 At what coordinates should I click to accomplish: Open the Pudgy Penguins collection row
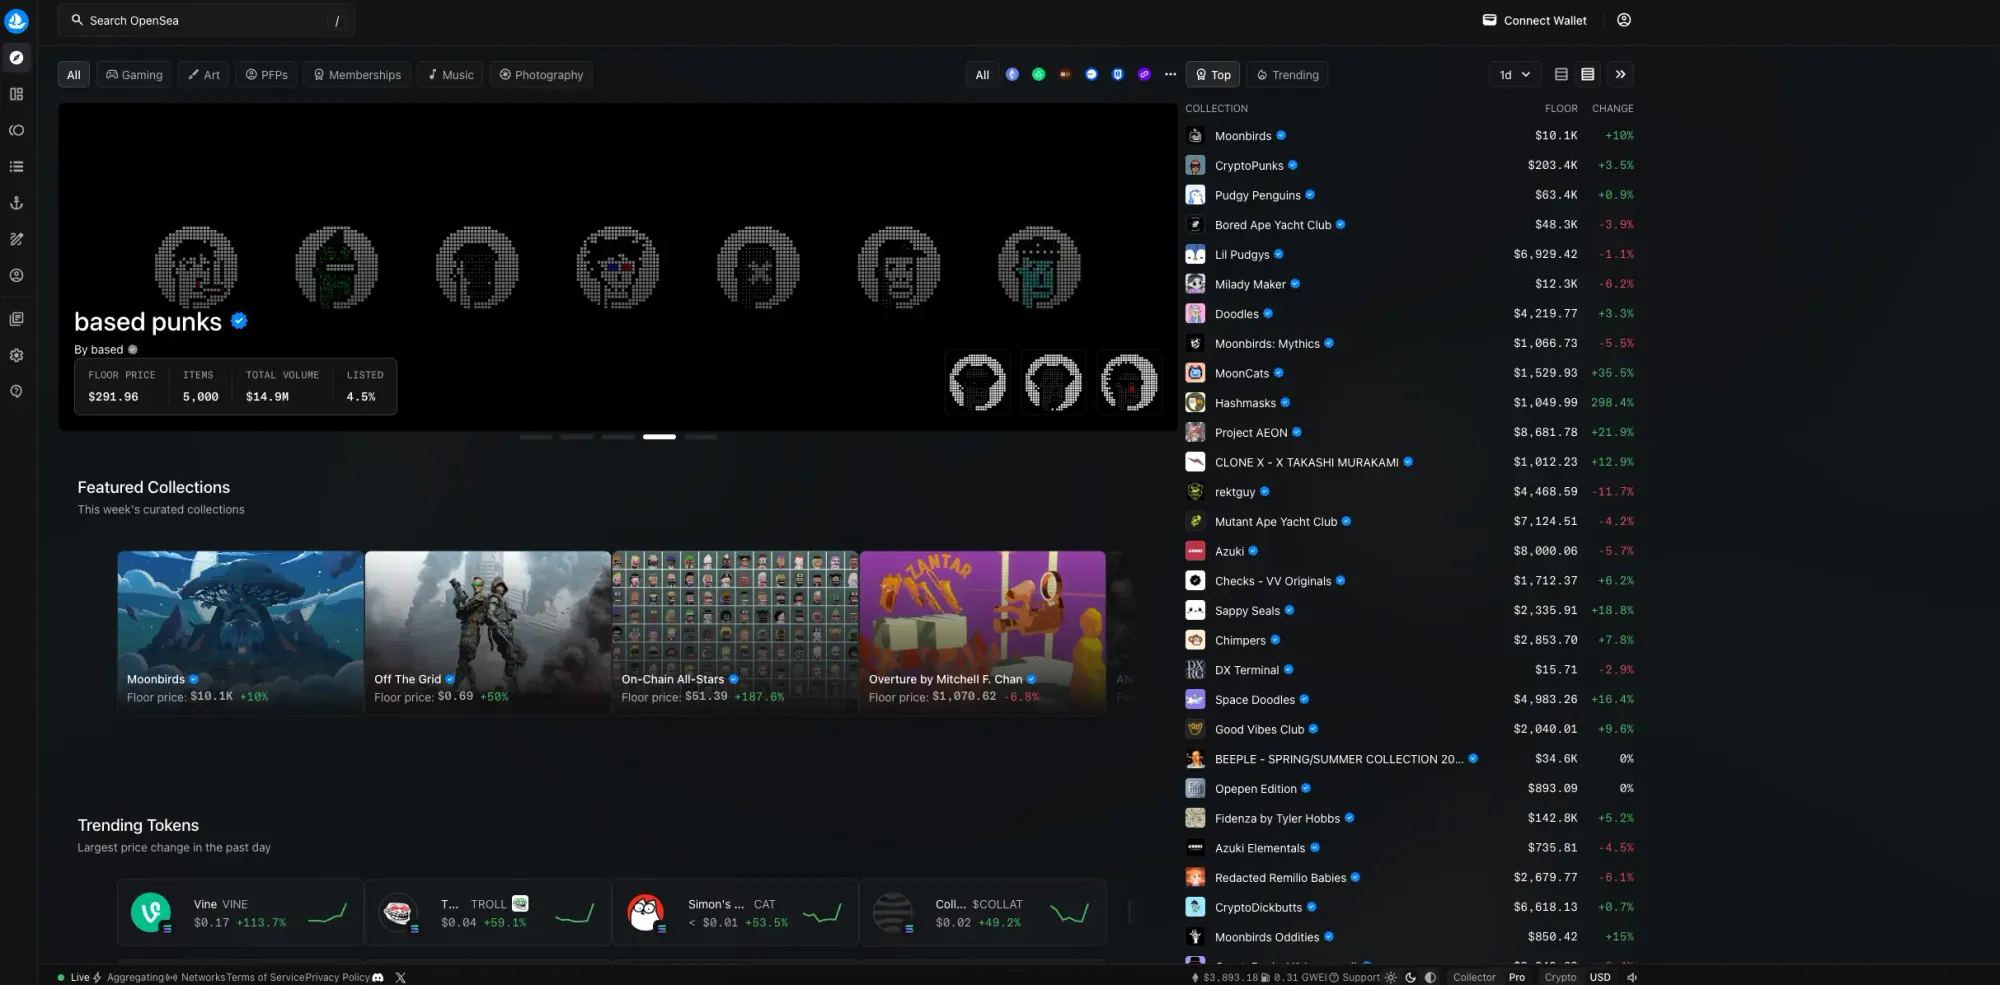pos(1409,195)
